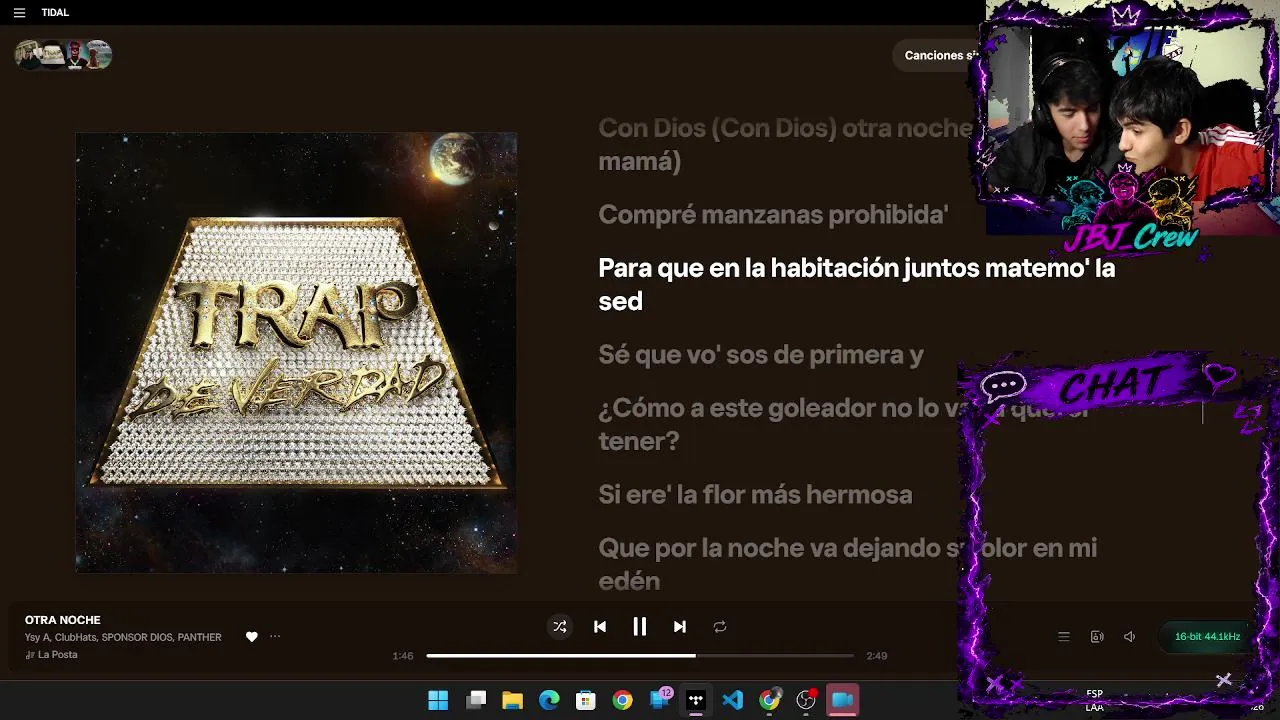Toggle shuffle playback
Image resolution: width=1280 pixels, height=720 pixels.
click(560, 627)
